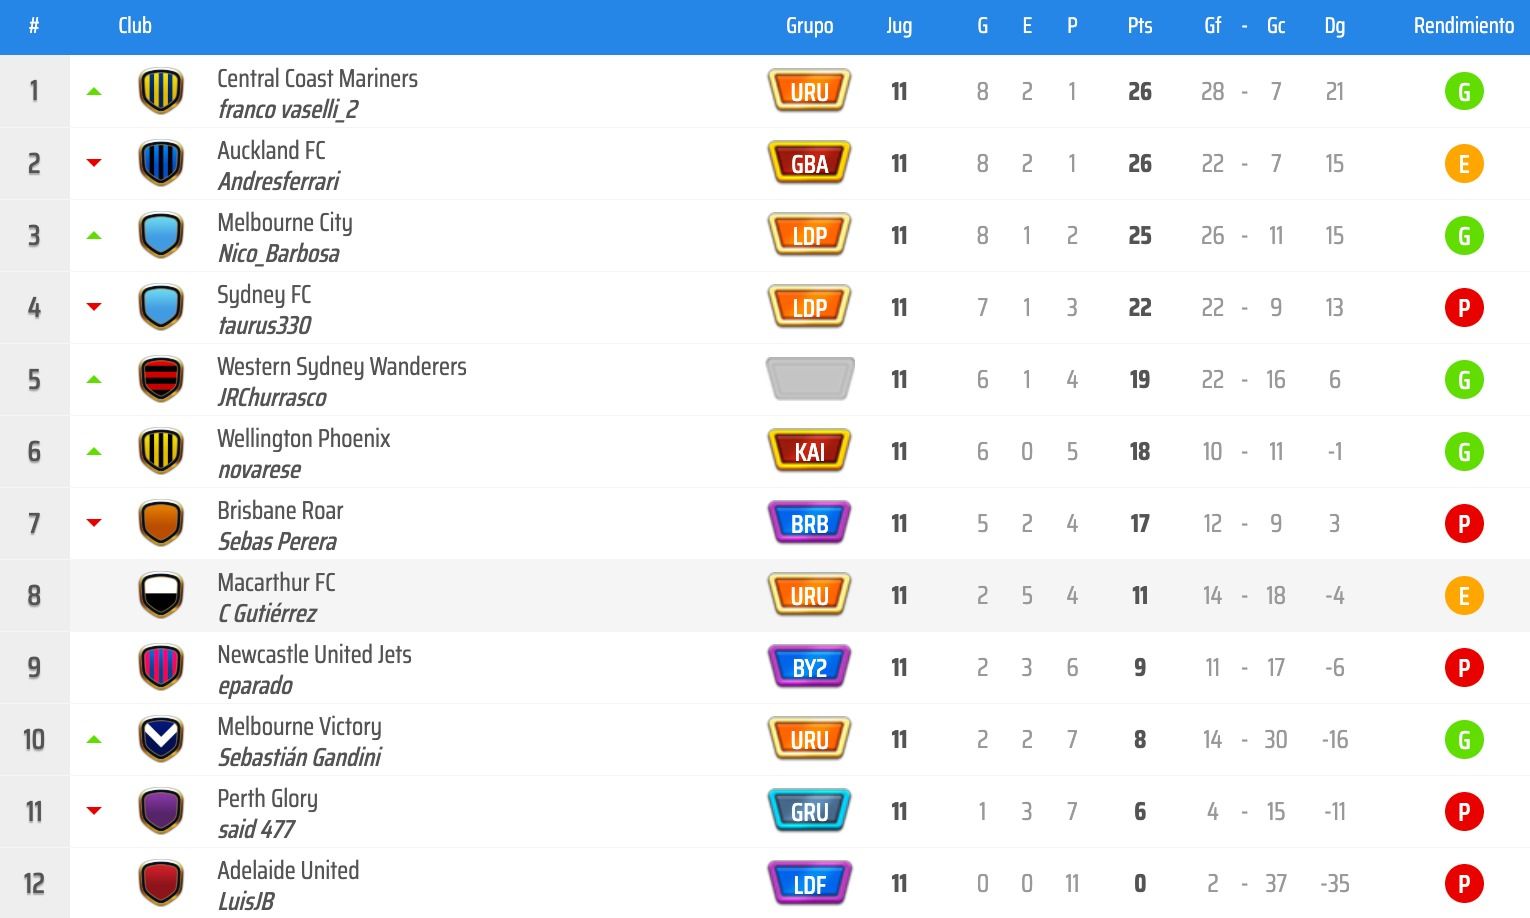Viewport: 1530px width, 918px height.
Task: Open the GBA group badge for Auckland FC
Action: [x=809, y=163]
